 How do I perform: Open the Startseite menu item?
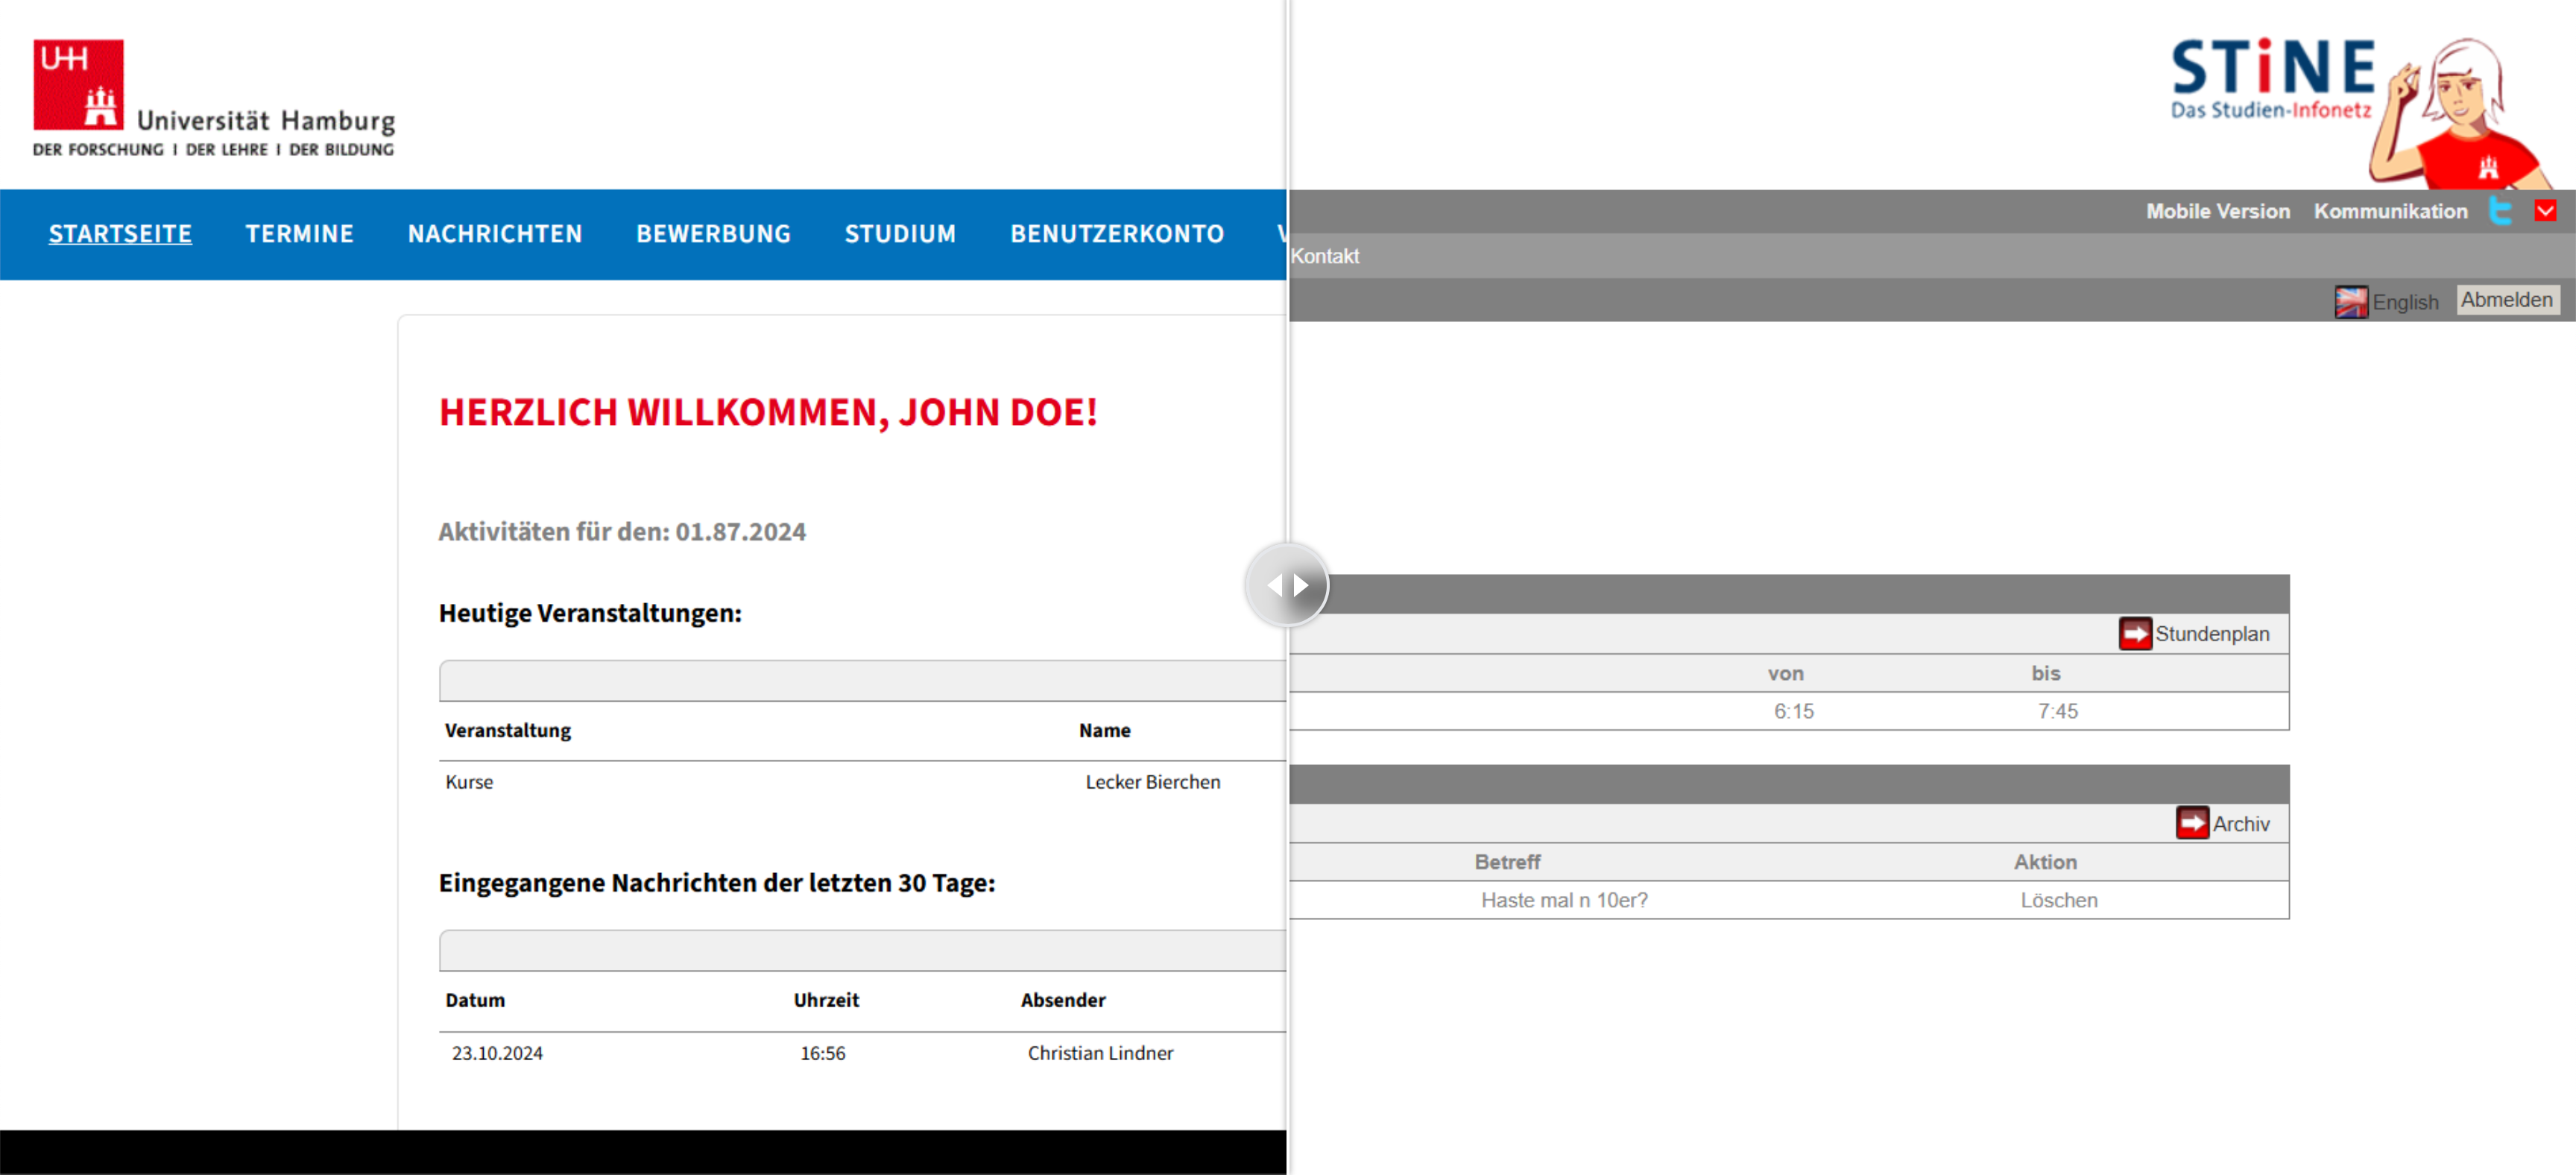point(120,234)
